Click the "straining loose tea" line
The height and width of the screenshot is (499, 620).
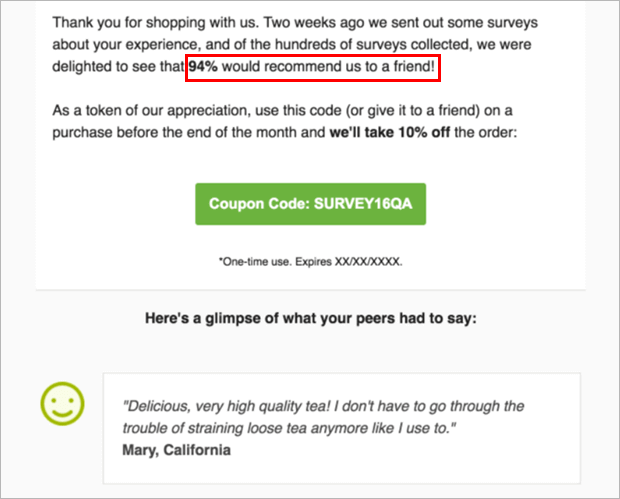pyautogui.click(x=289, y=428)
